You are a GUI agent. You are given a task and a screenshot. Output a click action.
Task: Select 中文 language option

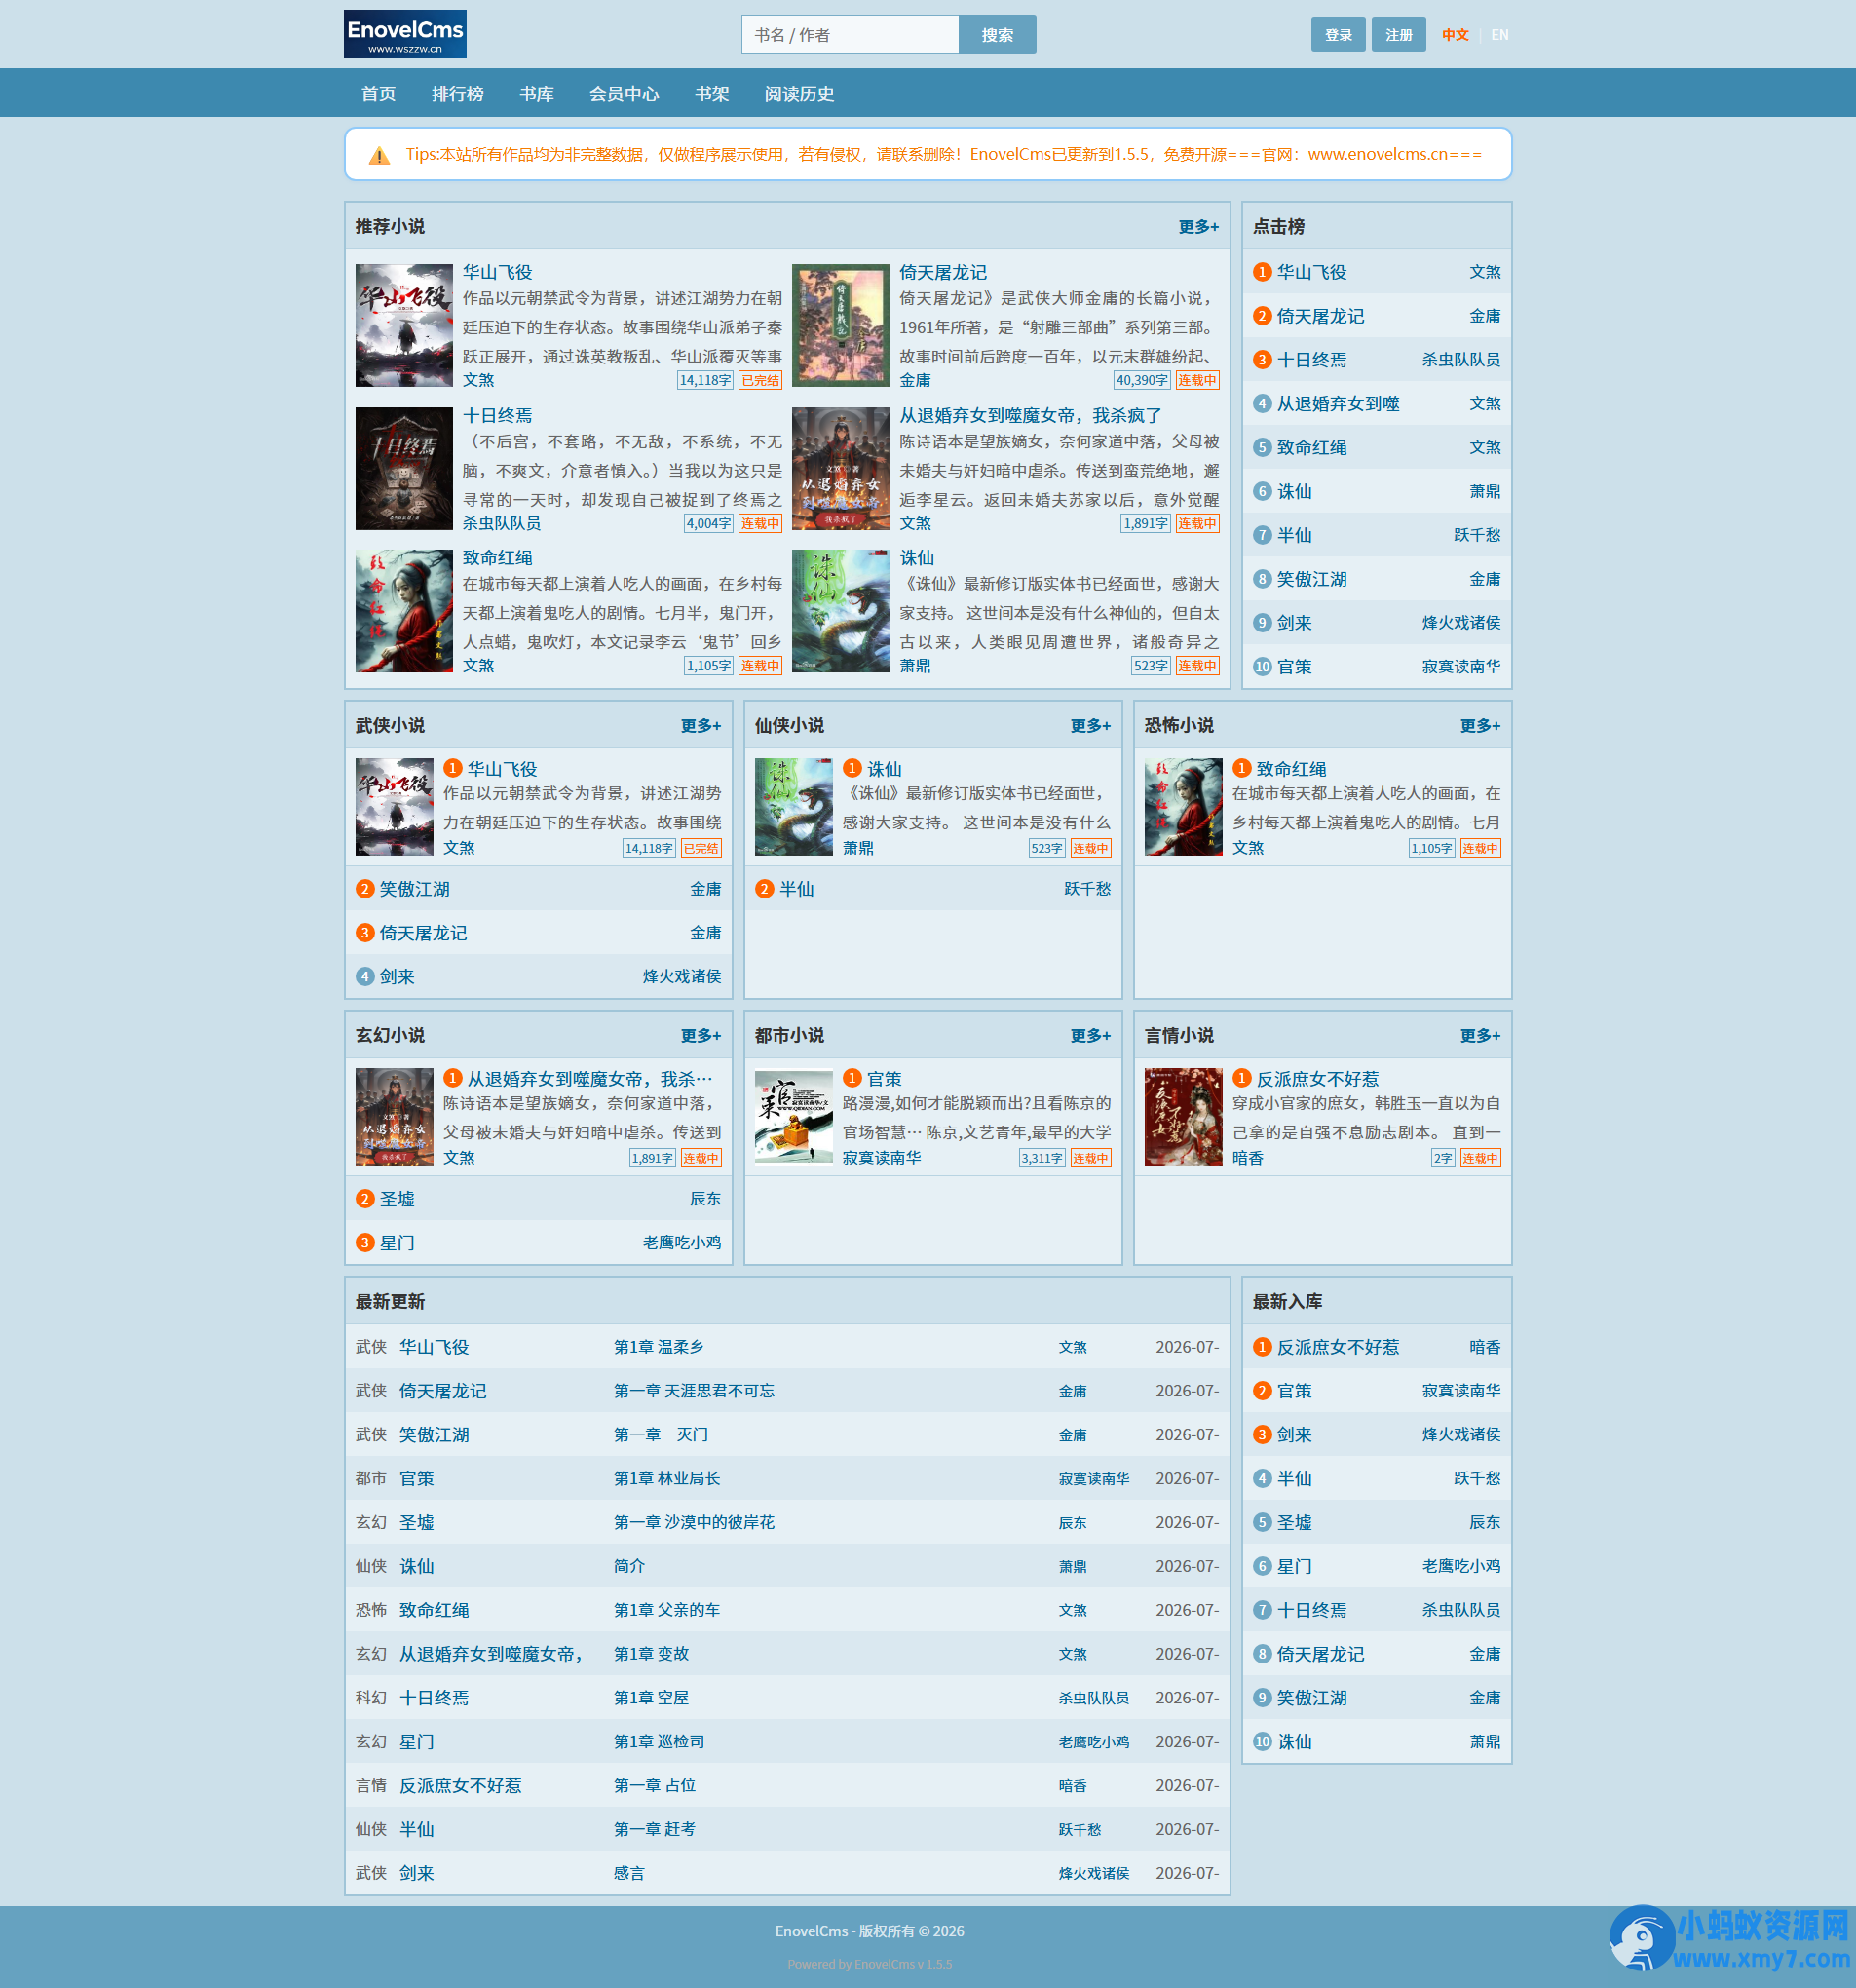1455,35
